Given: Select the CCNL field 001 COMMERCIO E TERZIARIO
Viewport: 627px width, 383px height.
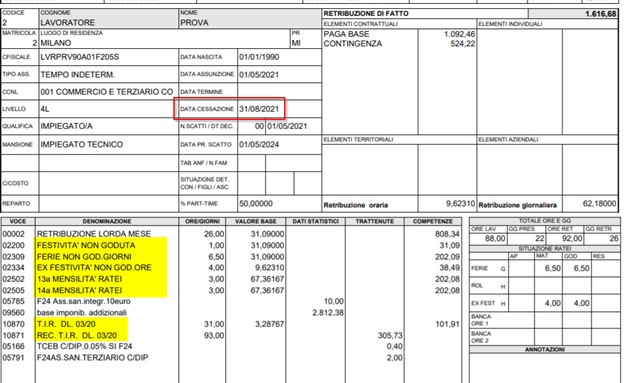Looking at the screenshot, I should coord(107,92).
